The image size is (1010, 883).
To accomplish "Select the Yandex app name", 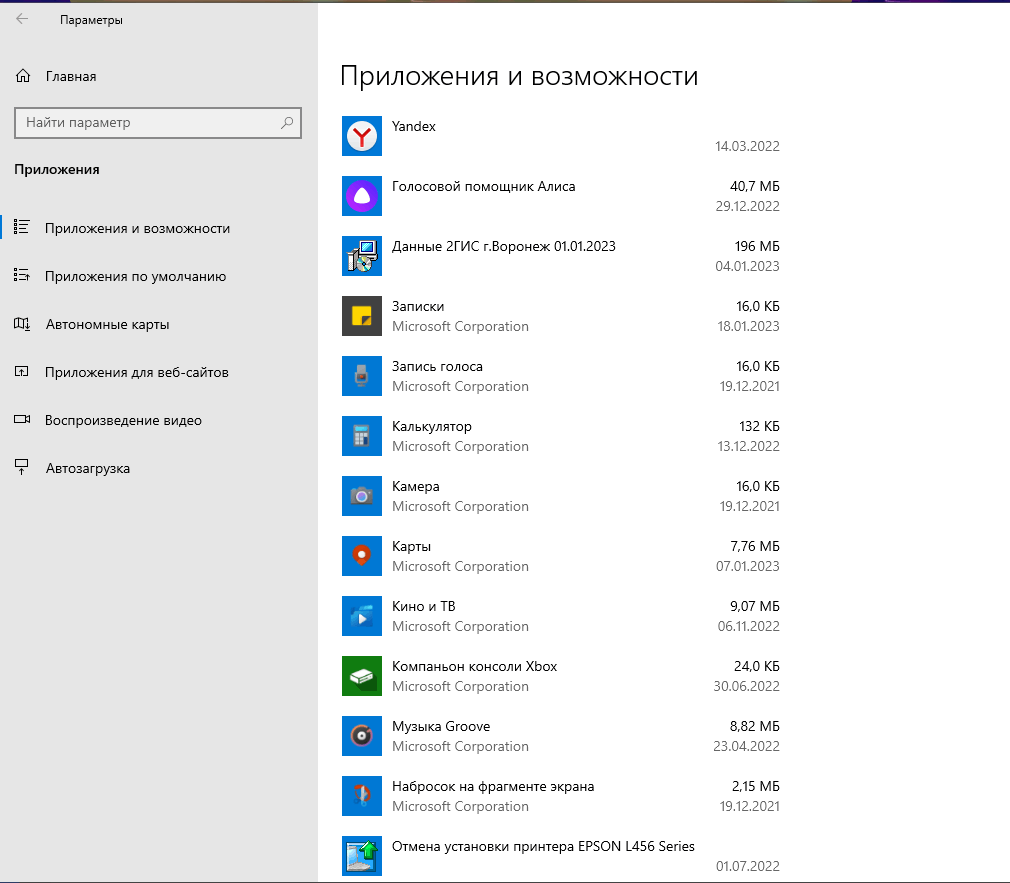I will 414,126.
